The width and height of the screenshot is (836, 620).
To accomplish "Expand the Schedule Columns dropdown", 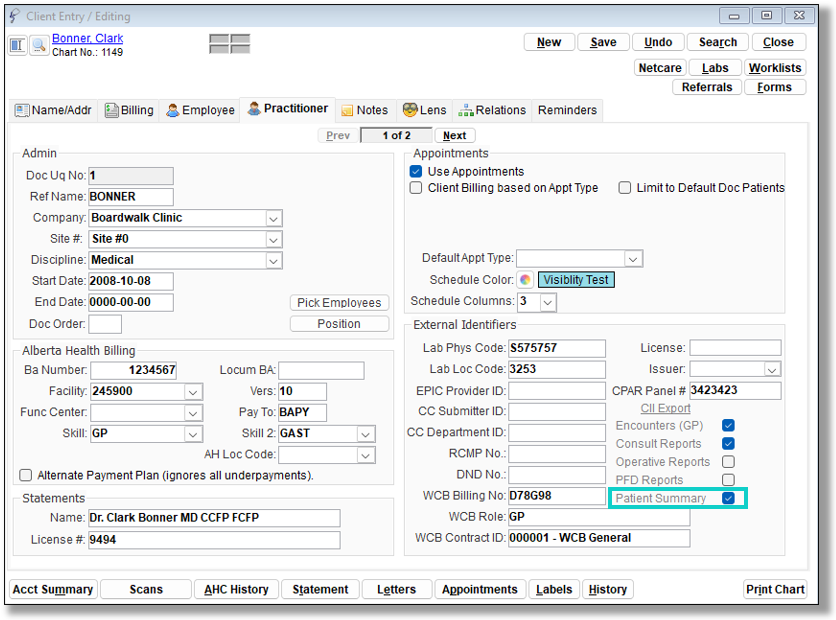I will pyautogui.click(x=548, y=301).
